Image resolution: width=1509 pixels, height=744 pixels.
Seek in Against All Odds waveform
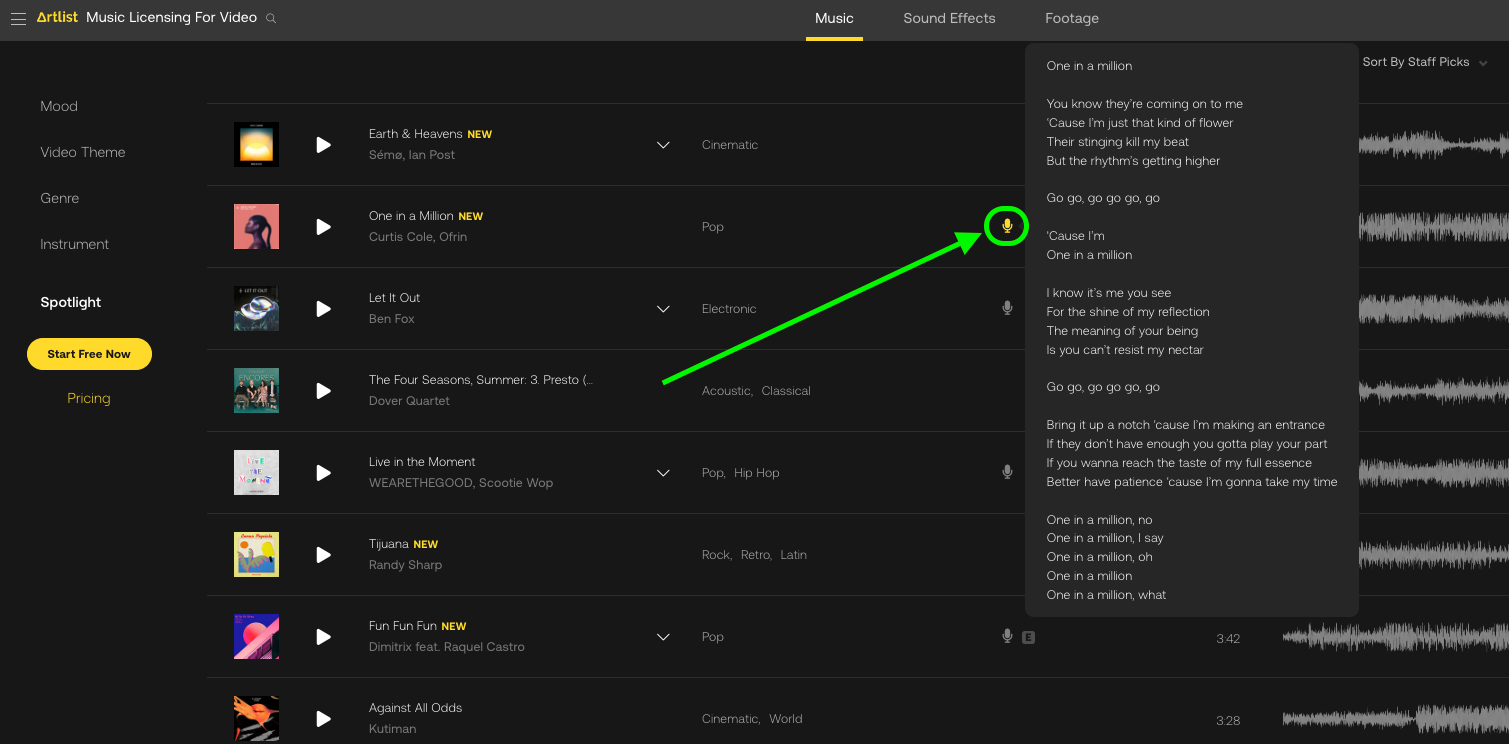point(1395,719)
